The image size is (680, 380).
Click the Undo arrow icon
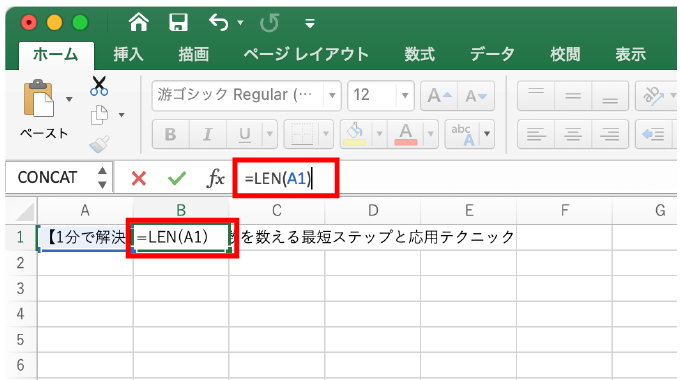[219, 22]
